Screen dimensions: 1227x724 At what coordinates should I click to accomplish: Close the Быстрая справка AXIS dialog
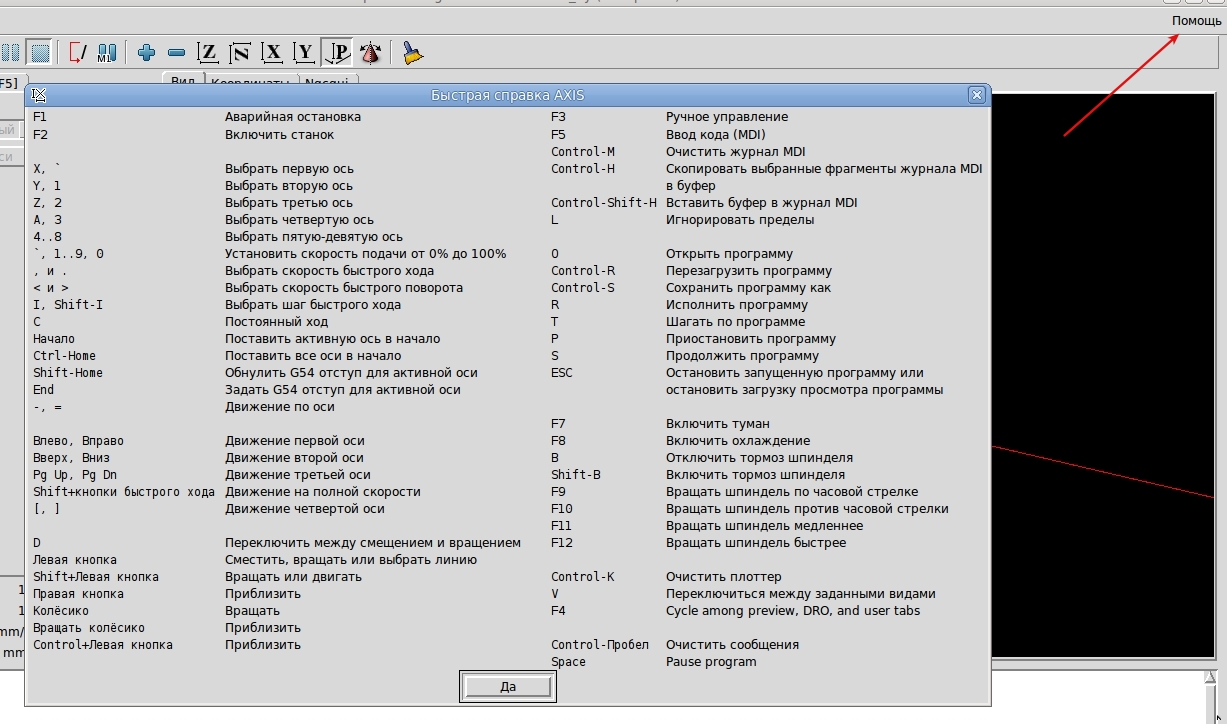tap(977, 95)
